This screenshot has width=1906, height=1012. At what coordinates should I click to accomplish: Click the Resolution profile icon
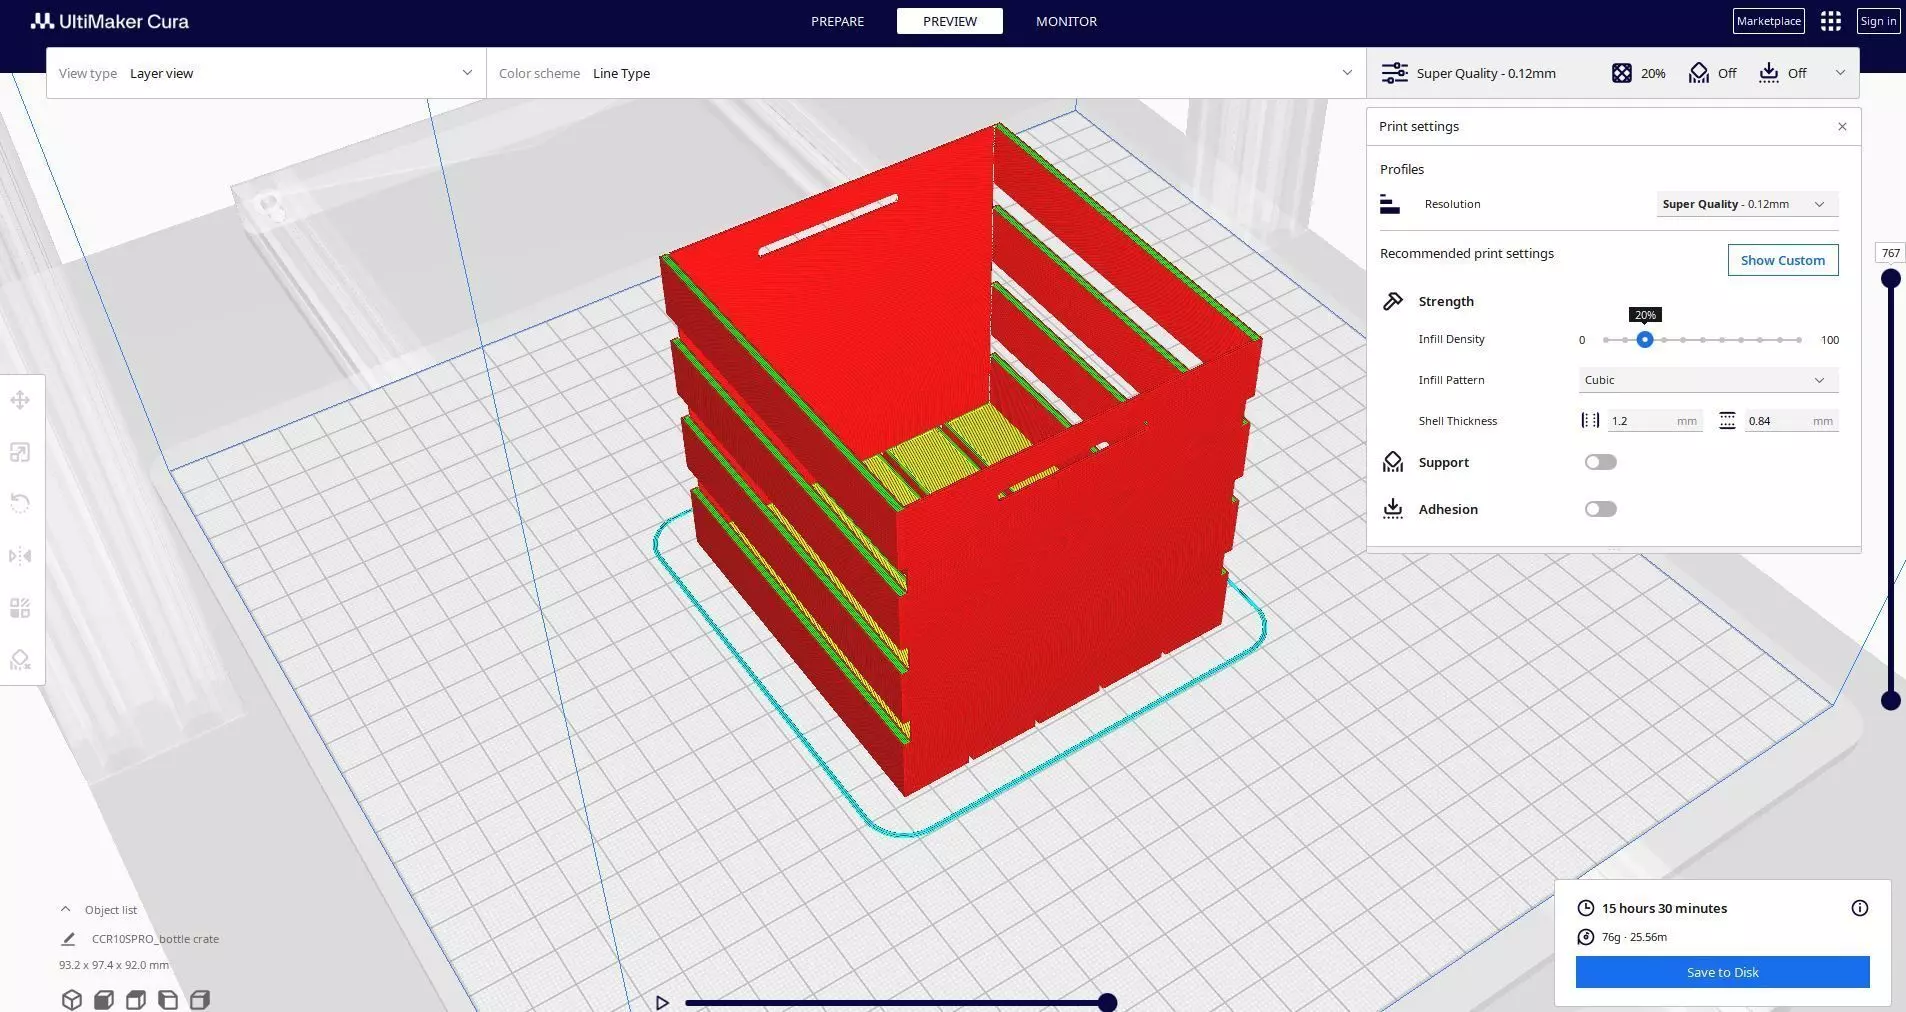(x=1389, y=204)
